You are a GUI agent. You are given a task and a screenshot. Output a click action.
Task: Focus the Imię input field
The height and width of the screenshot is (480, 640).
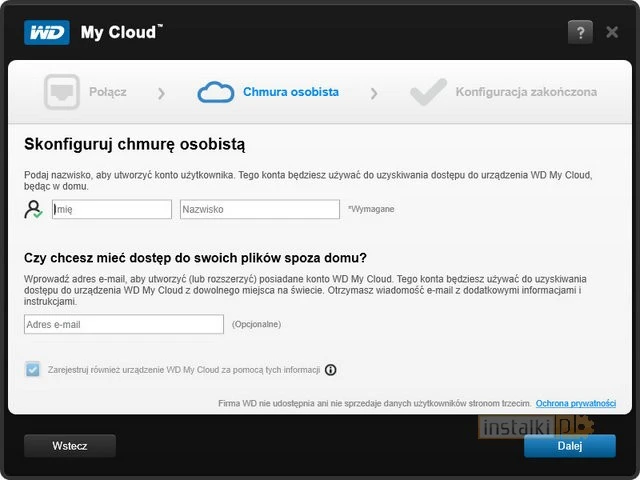(x=112, y=209)
